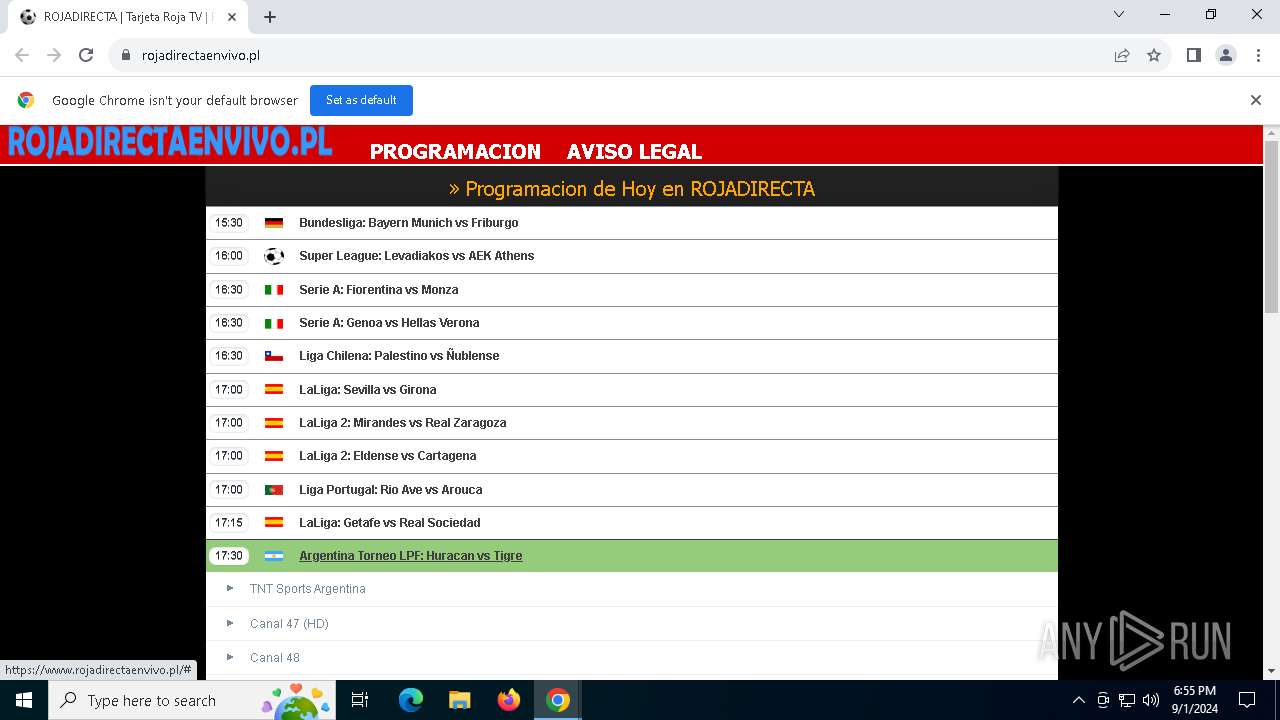Collapse Argentina Torneo LPF: Huracan vs Tigre
Viewport: 1280px width, 720px height.
coord(410,556)
